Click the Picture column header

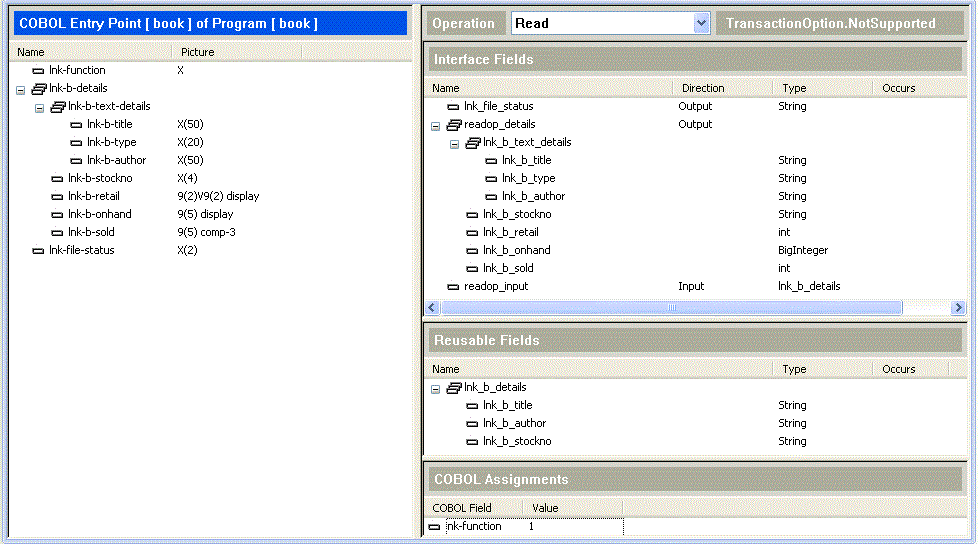click(198, 52)
